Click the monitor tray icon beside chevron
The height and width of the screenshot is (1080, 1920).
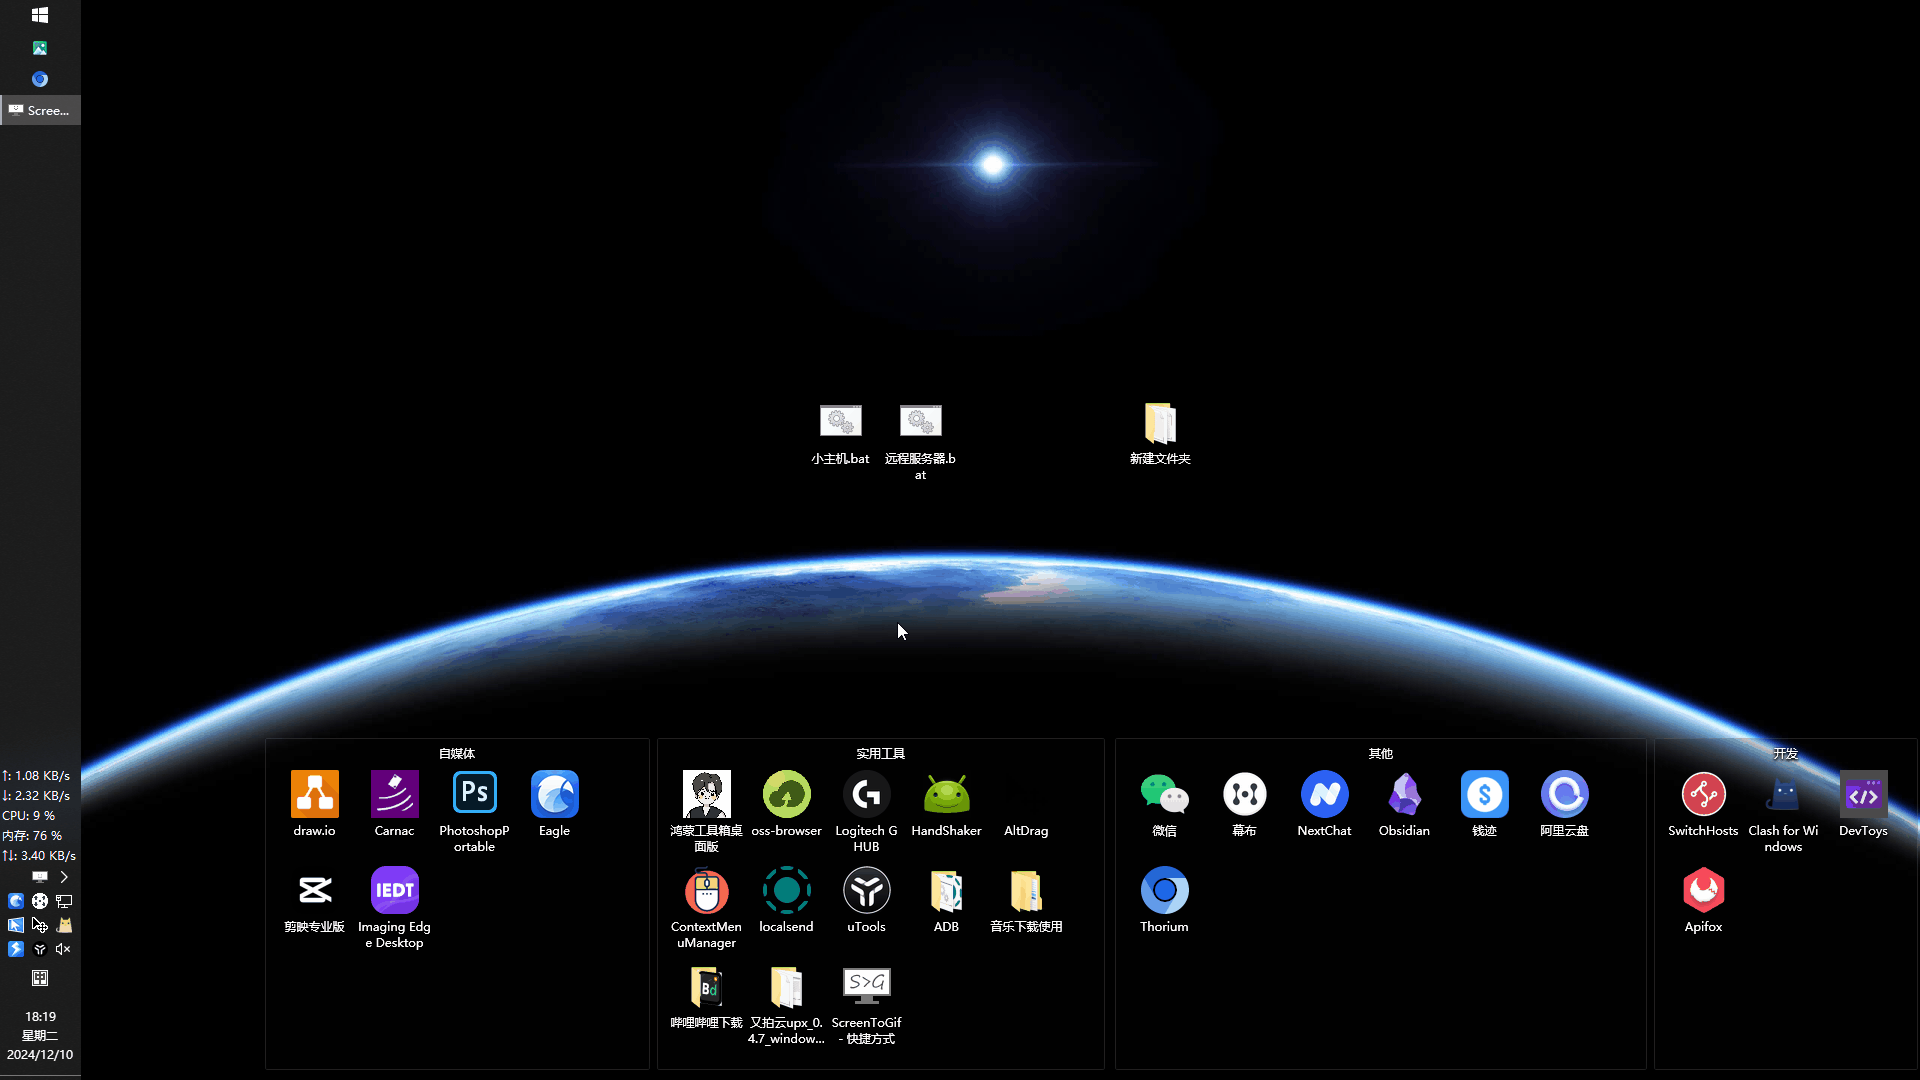point(40,877)
